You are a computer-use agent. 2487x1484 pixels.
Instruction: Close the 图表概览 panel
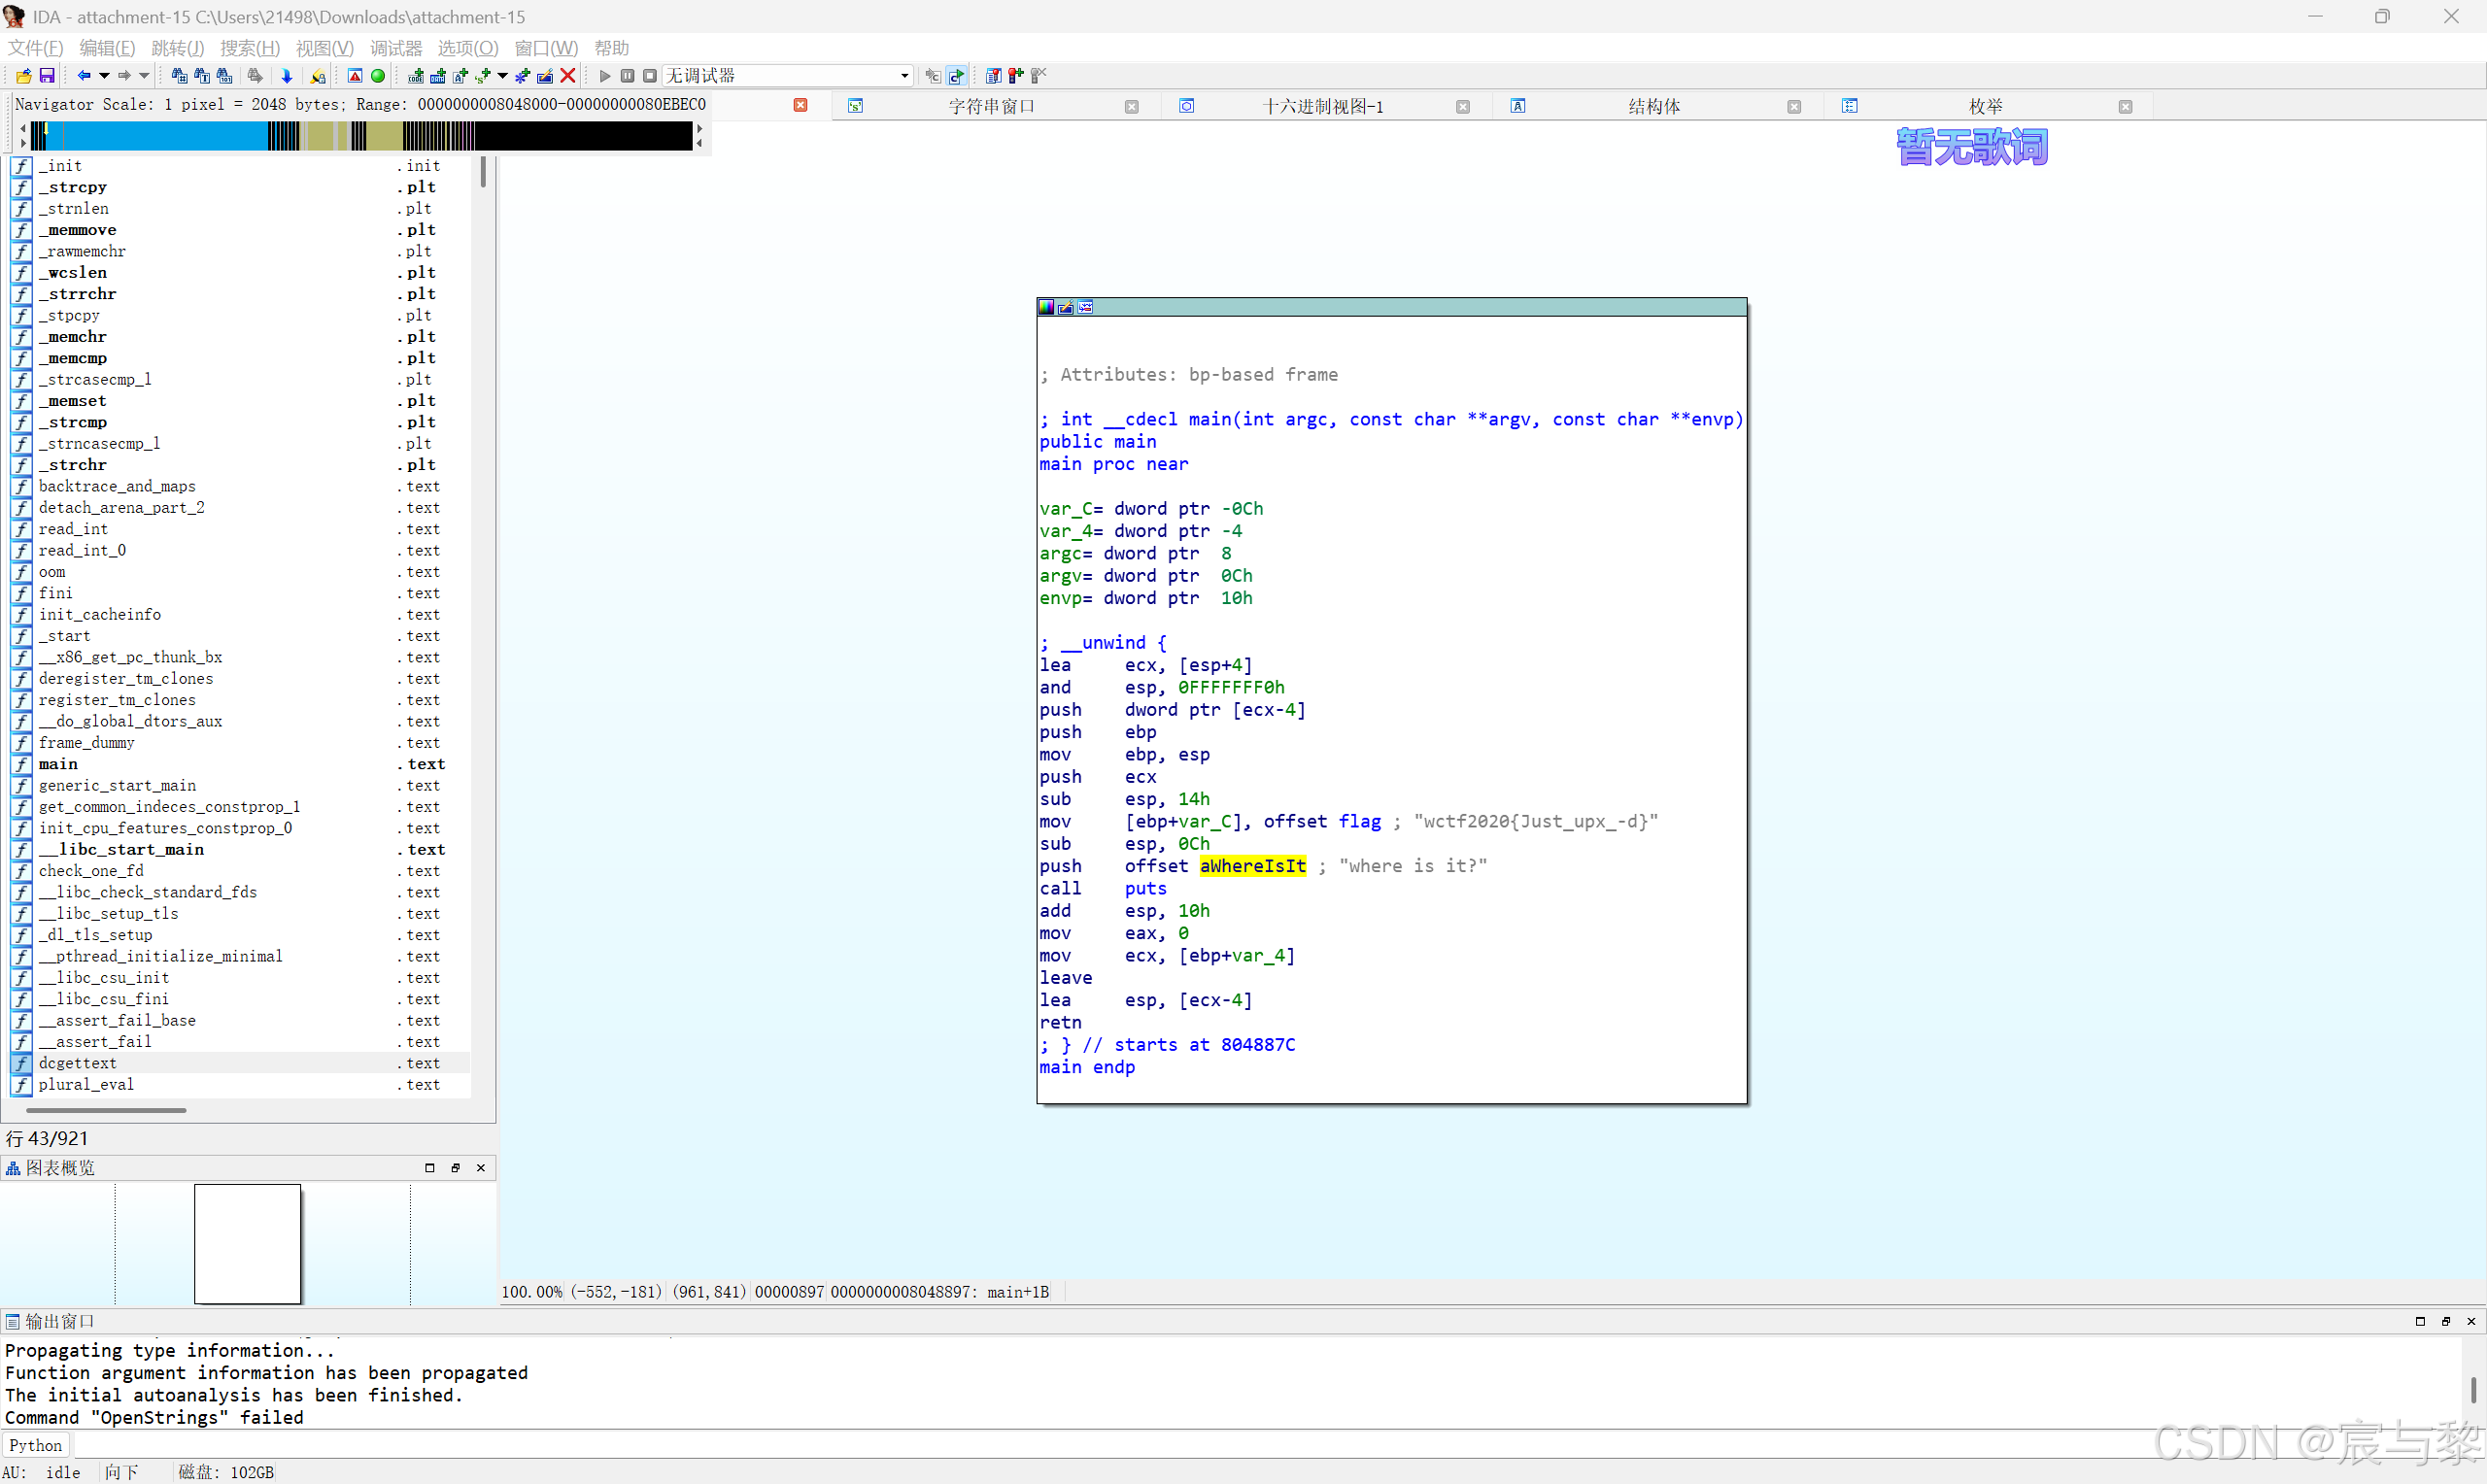[481, 1168]
